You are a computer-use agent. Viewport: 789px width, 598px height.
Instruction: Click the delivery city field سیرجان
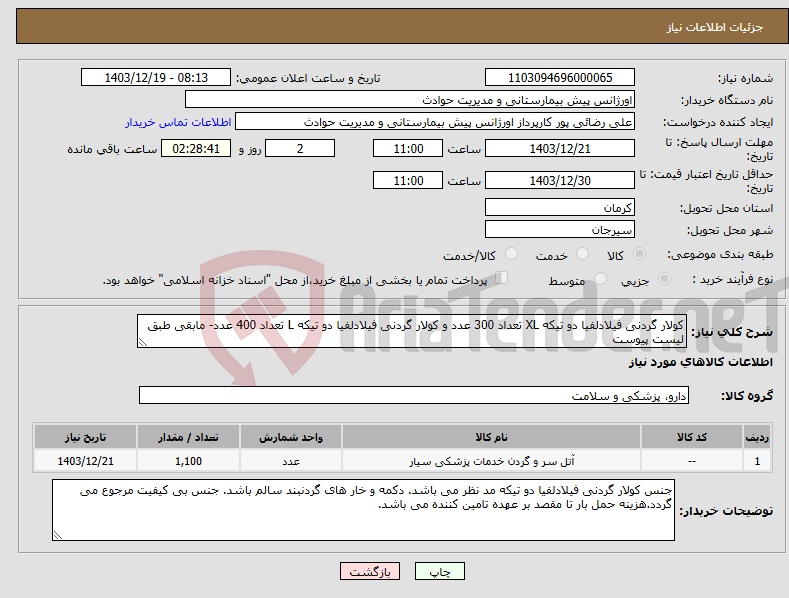point(560,230)
